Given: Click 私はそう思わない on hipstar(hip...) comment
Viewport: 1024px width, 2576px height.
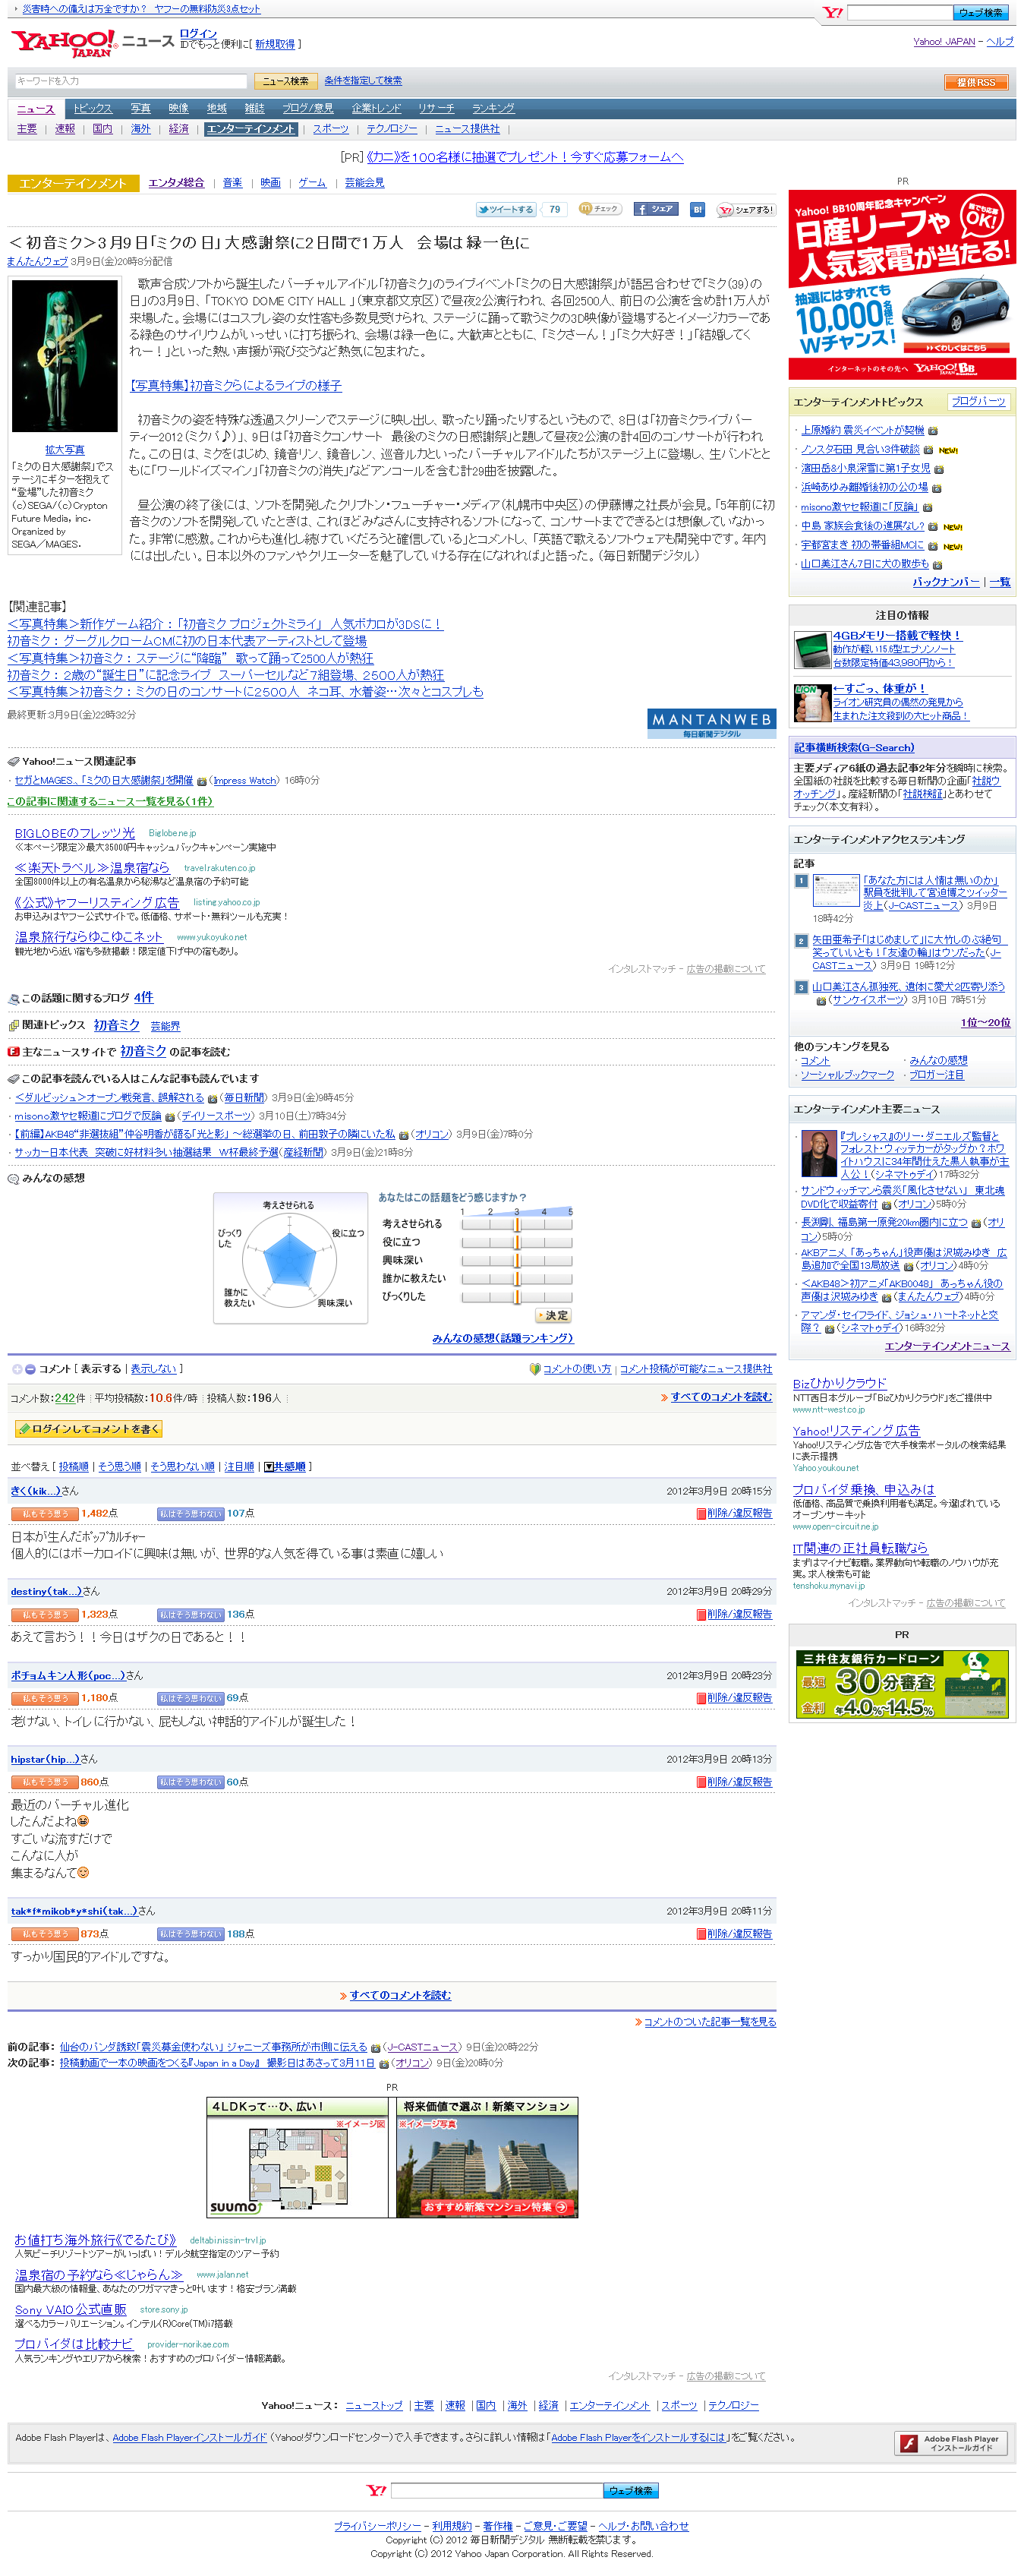Looking at the screenshot, I should tap(190, 1782).
